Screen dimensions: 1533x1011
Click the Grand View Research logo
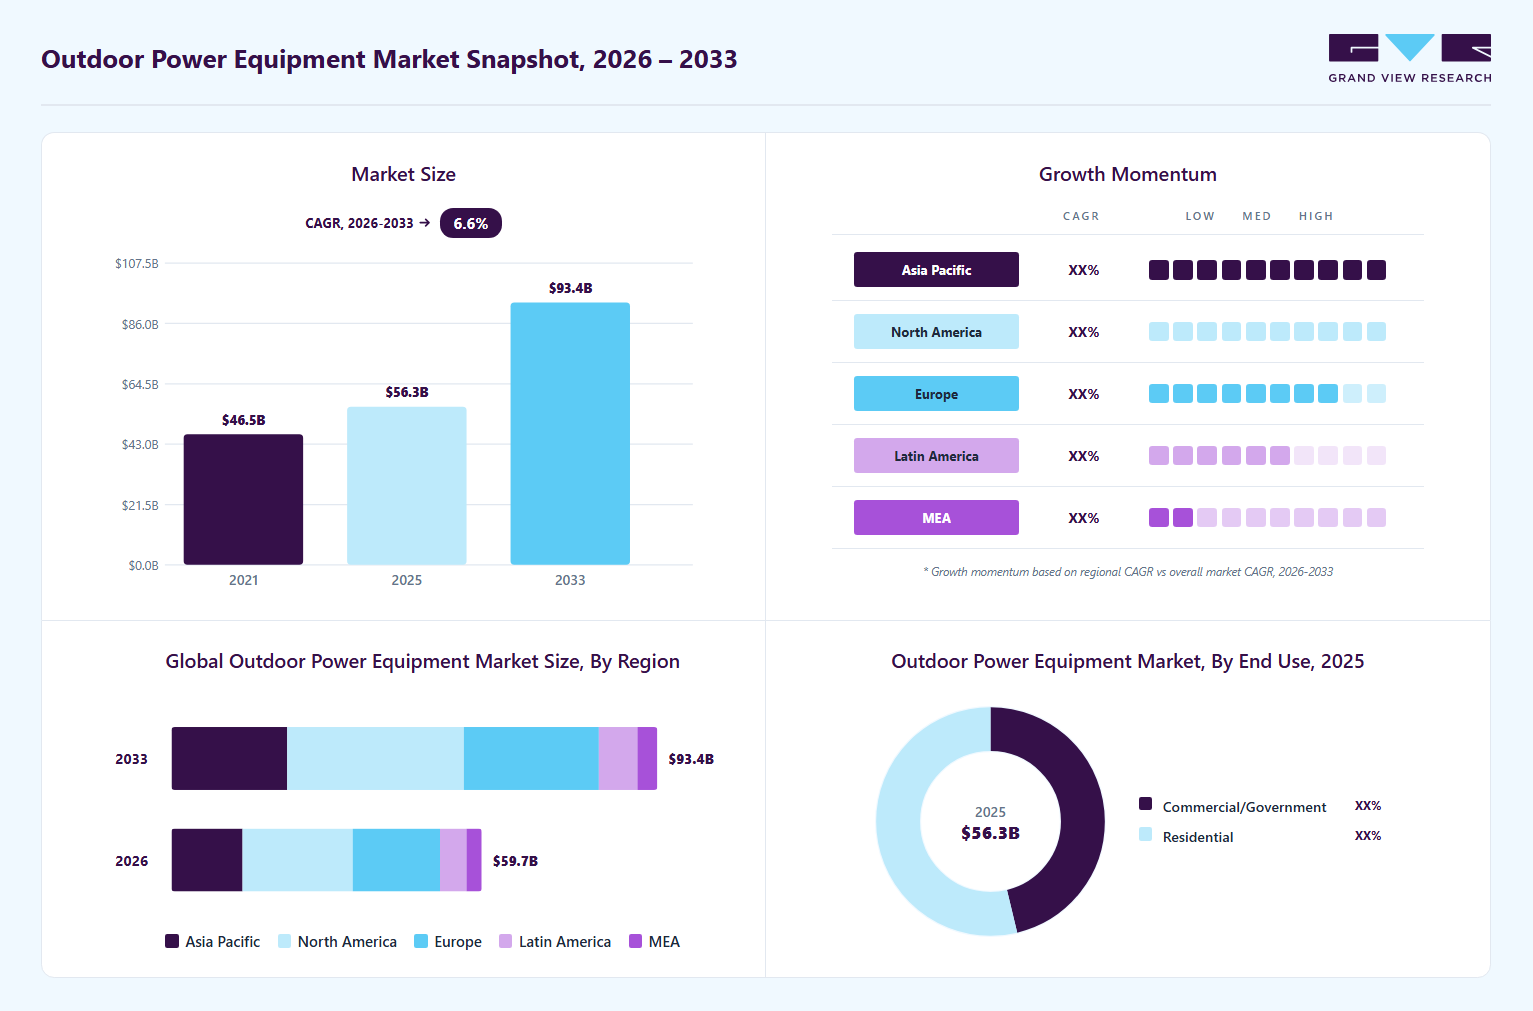pos(1410,59)
